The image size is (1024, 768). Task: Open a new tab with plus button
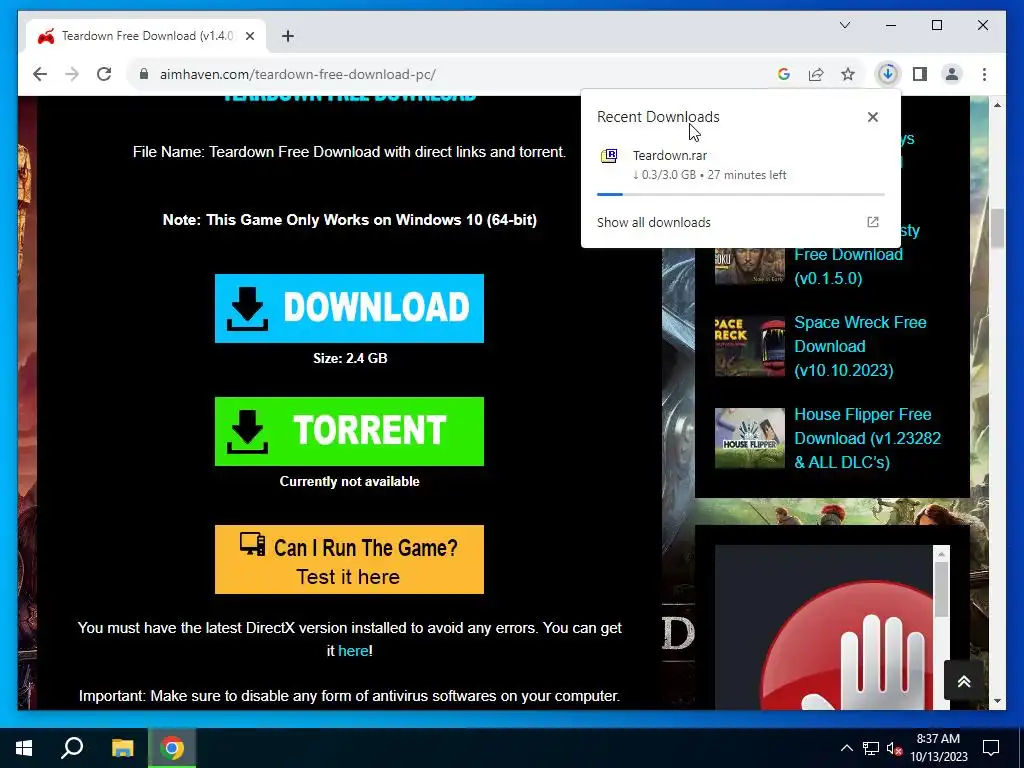287,36
